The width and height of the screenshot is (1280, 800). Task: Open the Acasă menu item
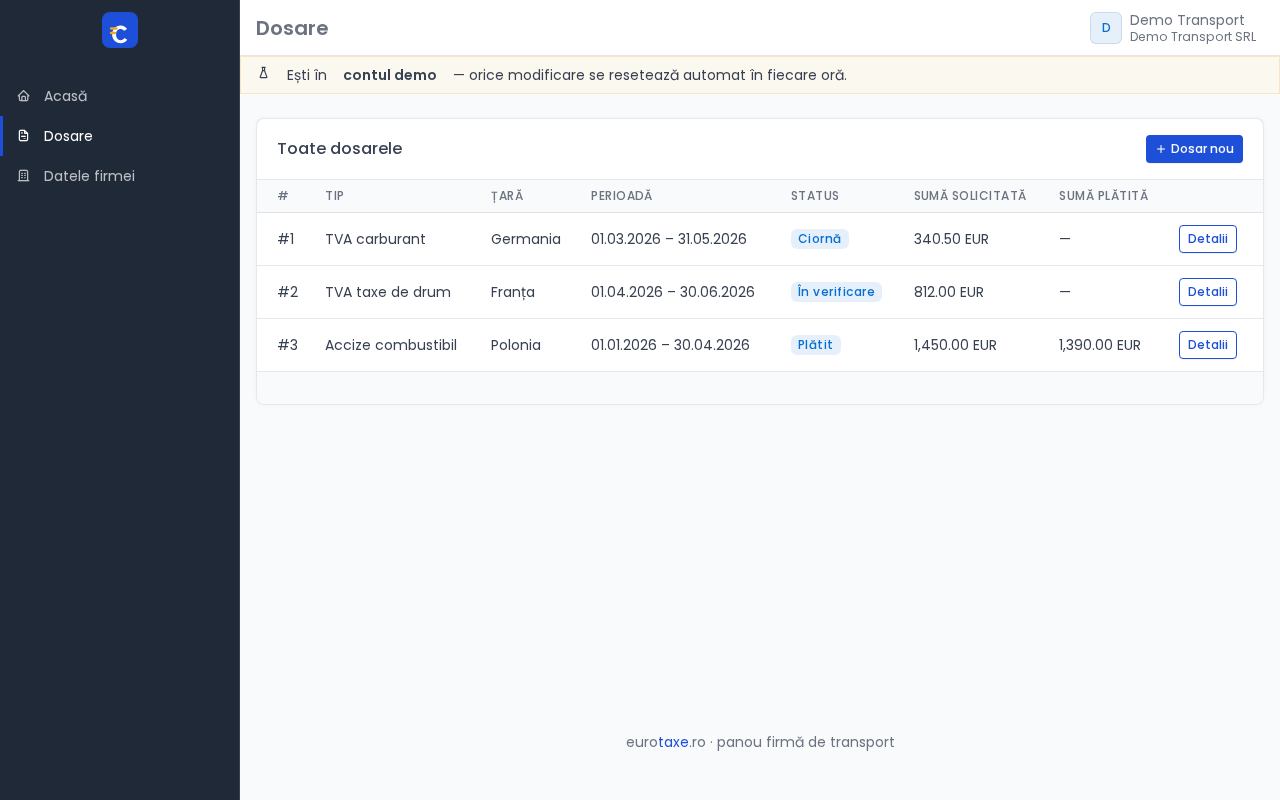[120, 96]
